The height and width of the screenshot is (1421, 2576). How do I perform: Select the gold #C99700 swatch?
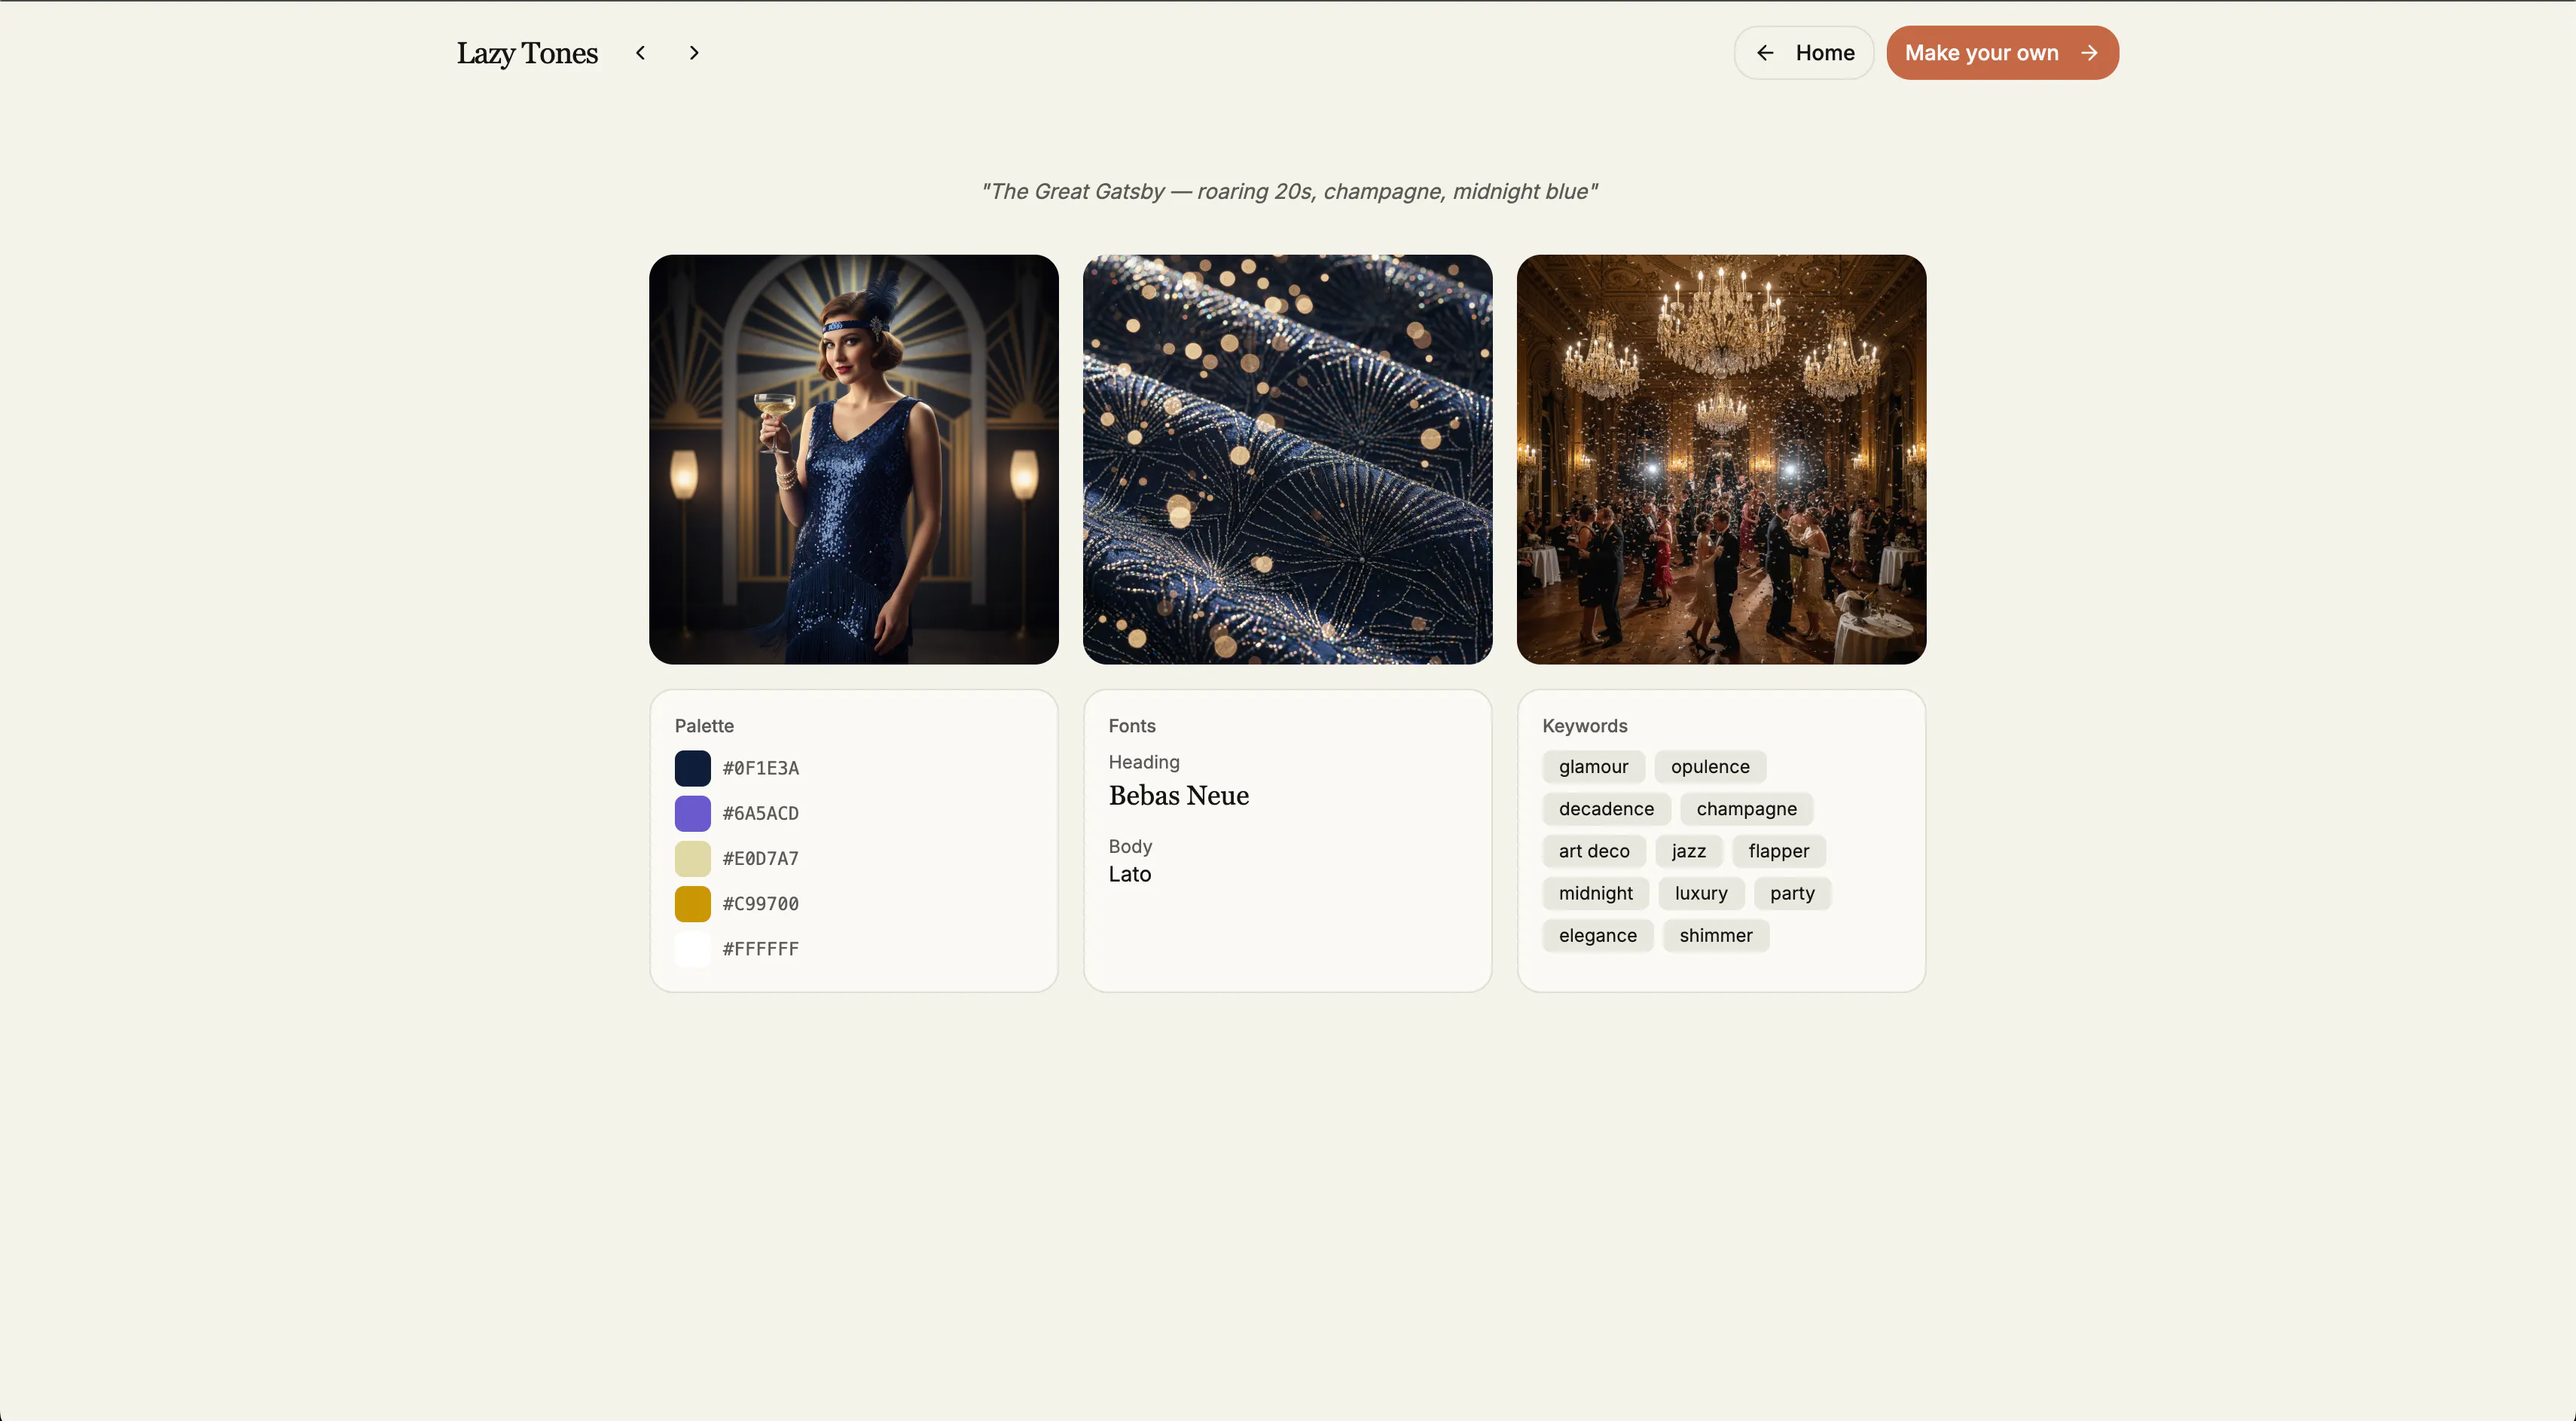pyautogui.click(x=692, y=904)
